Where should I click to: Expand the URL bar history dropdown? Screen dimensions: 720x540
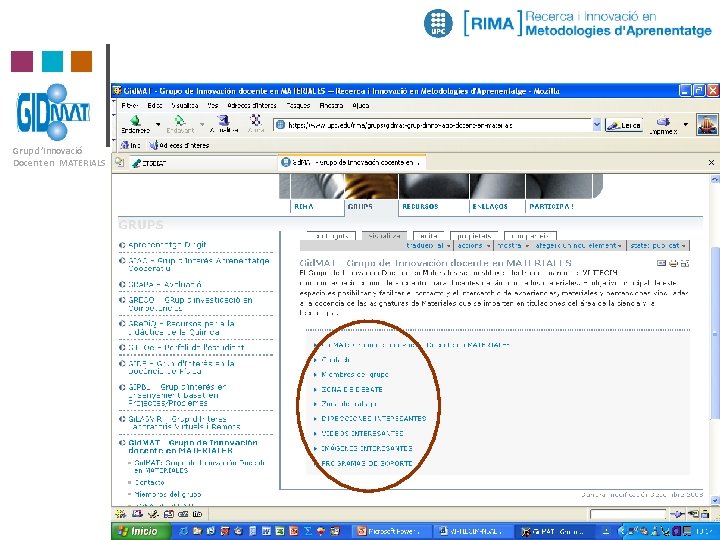pos(597,125)
